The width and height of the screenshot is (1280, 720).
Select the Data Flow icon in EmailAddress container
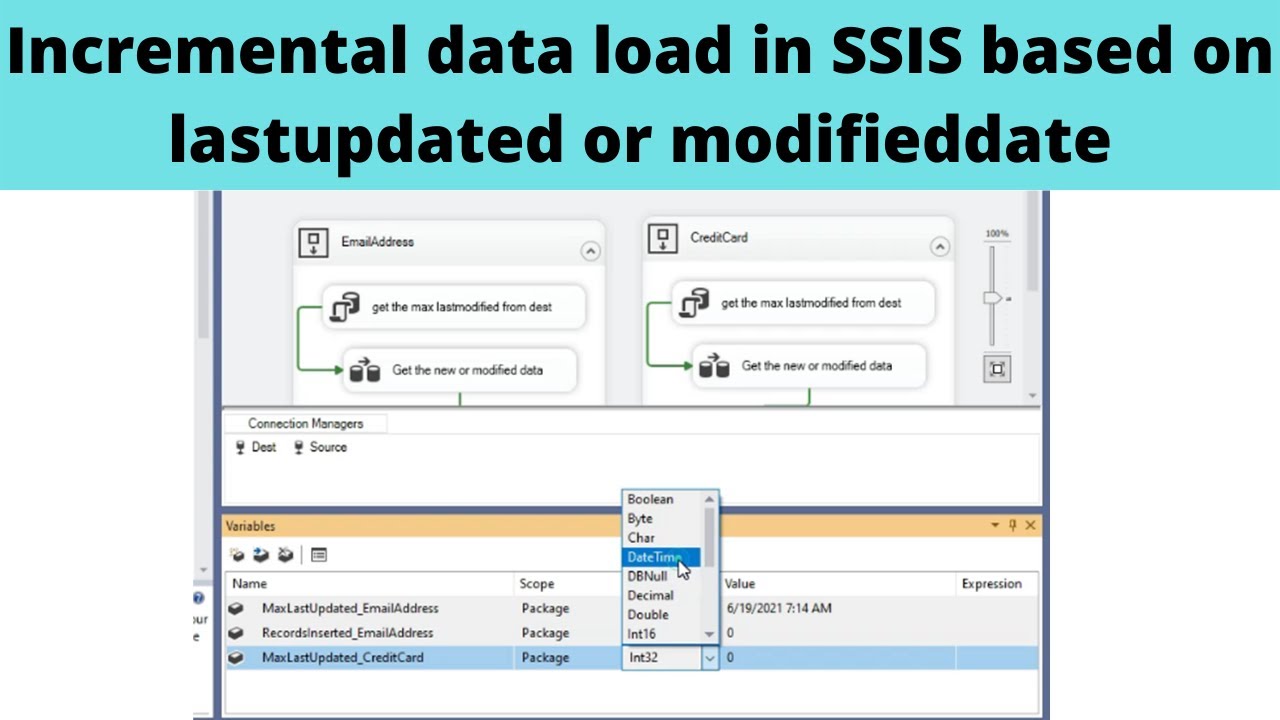[365, 371]
